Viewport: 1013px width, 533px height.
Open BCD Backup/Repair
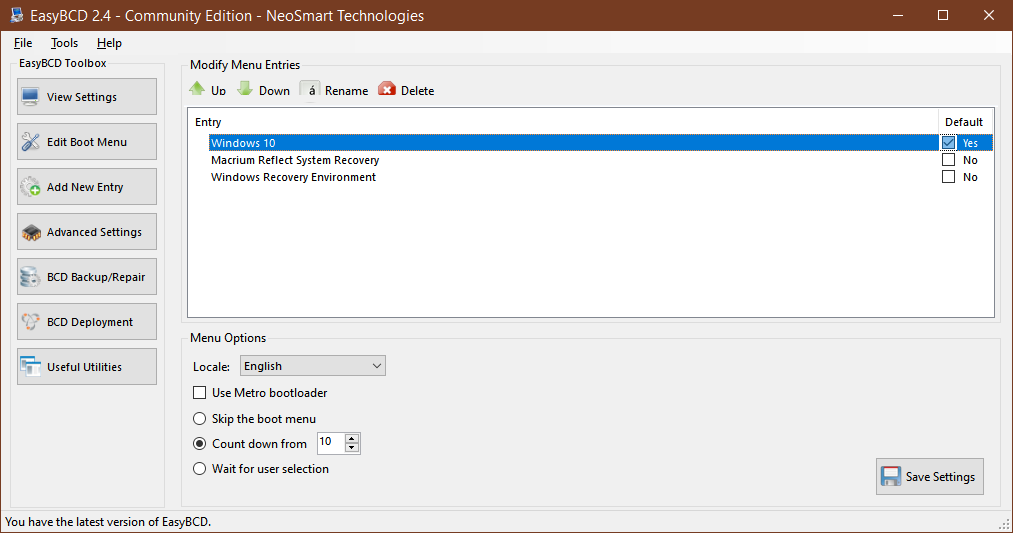pos(87,277)
